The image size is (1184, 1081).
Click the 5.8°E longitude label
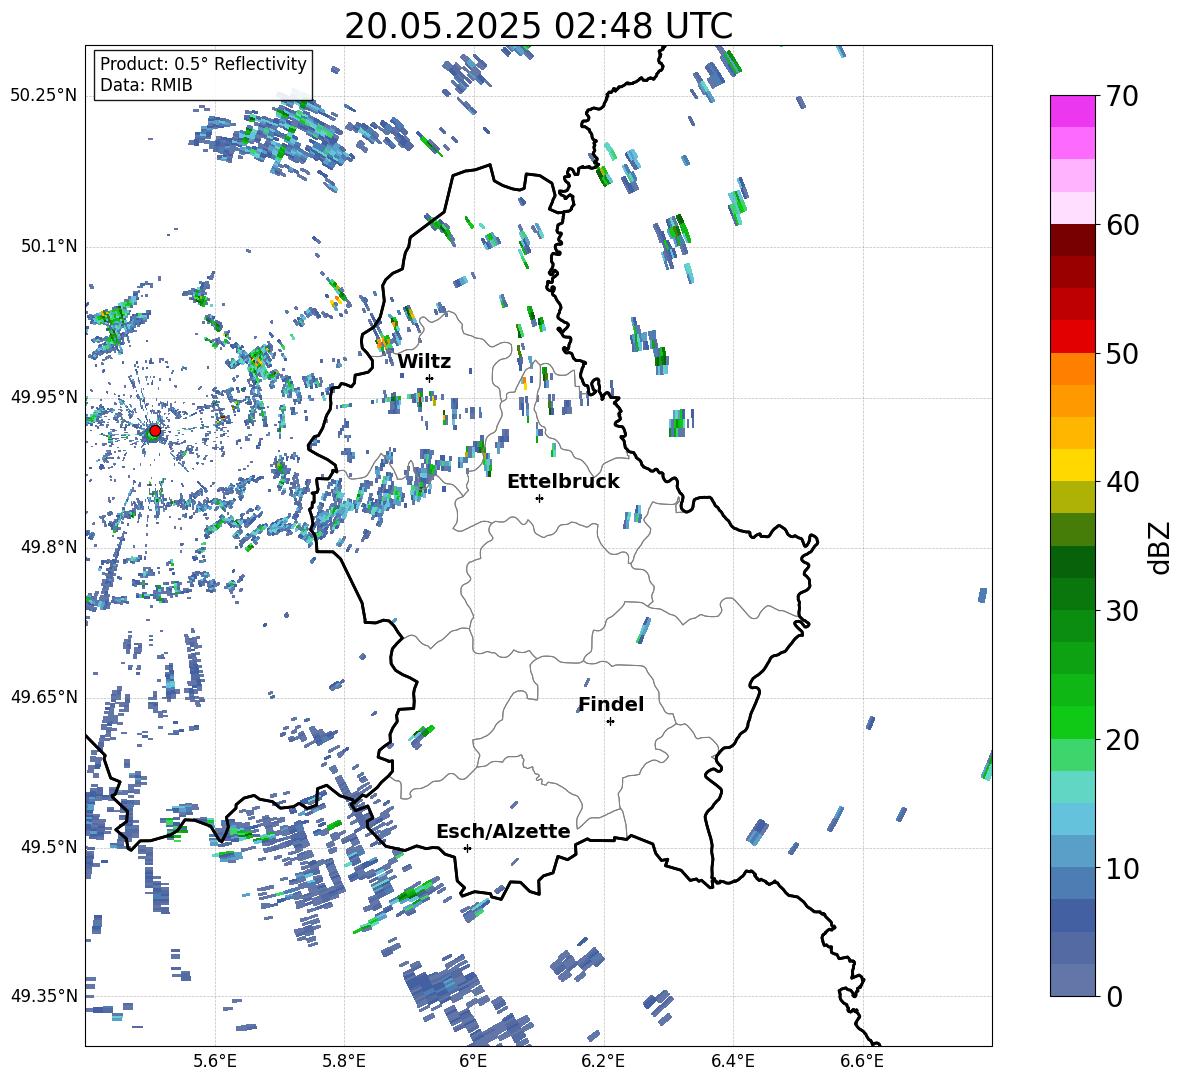coord(344,1061)
